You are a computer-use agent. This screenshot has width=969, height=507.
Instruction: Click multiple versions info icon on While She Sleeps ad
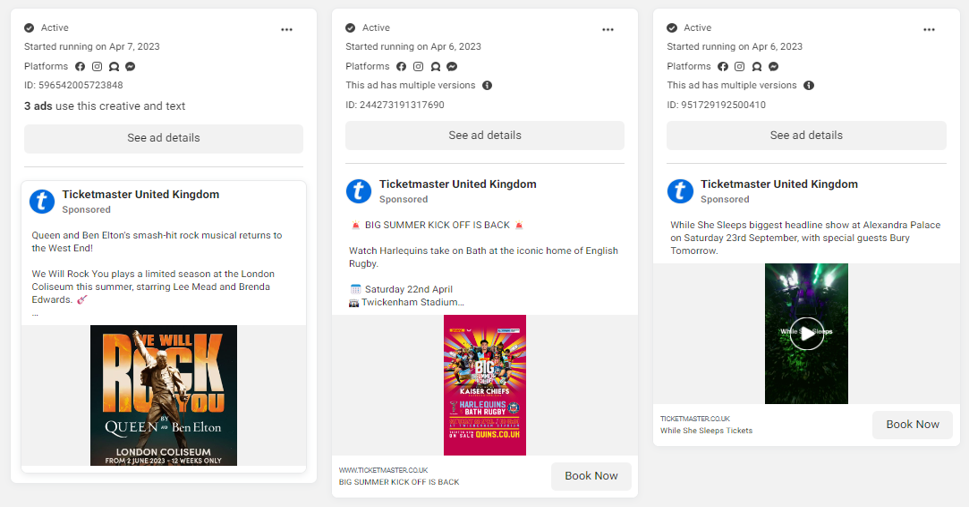(808, 85)
